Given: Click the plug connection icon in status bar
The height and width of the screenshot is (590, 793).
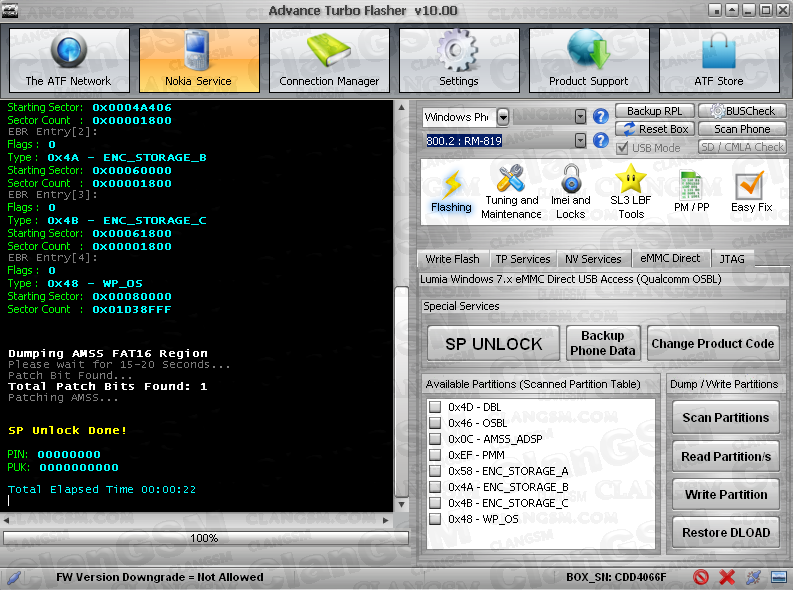Looking at the screenshot, I should (753, 577).
